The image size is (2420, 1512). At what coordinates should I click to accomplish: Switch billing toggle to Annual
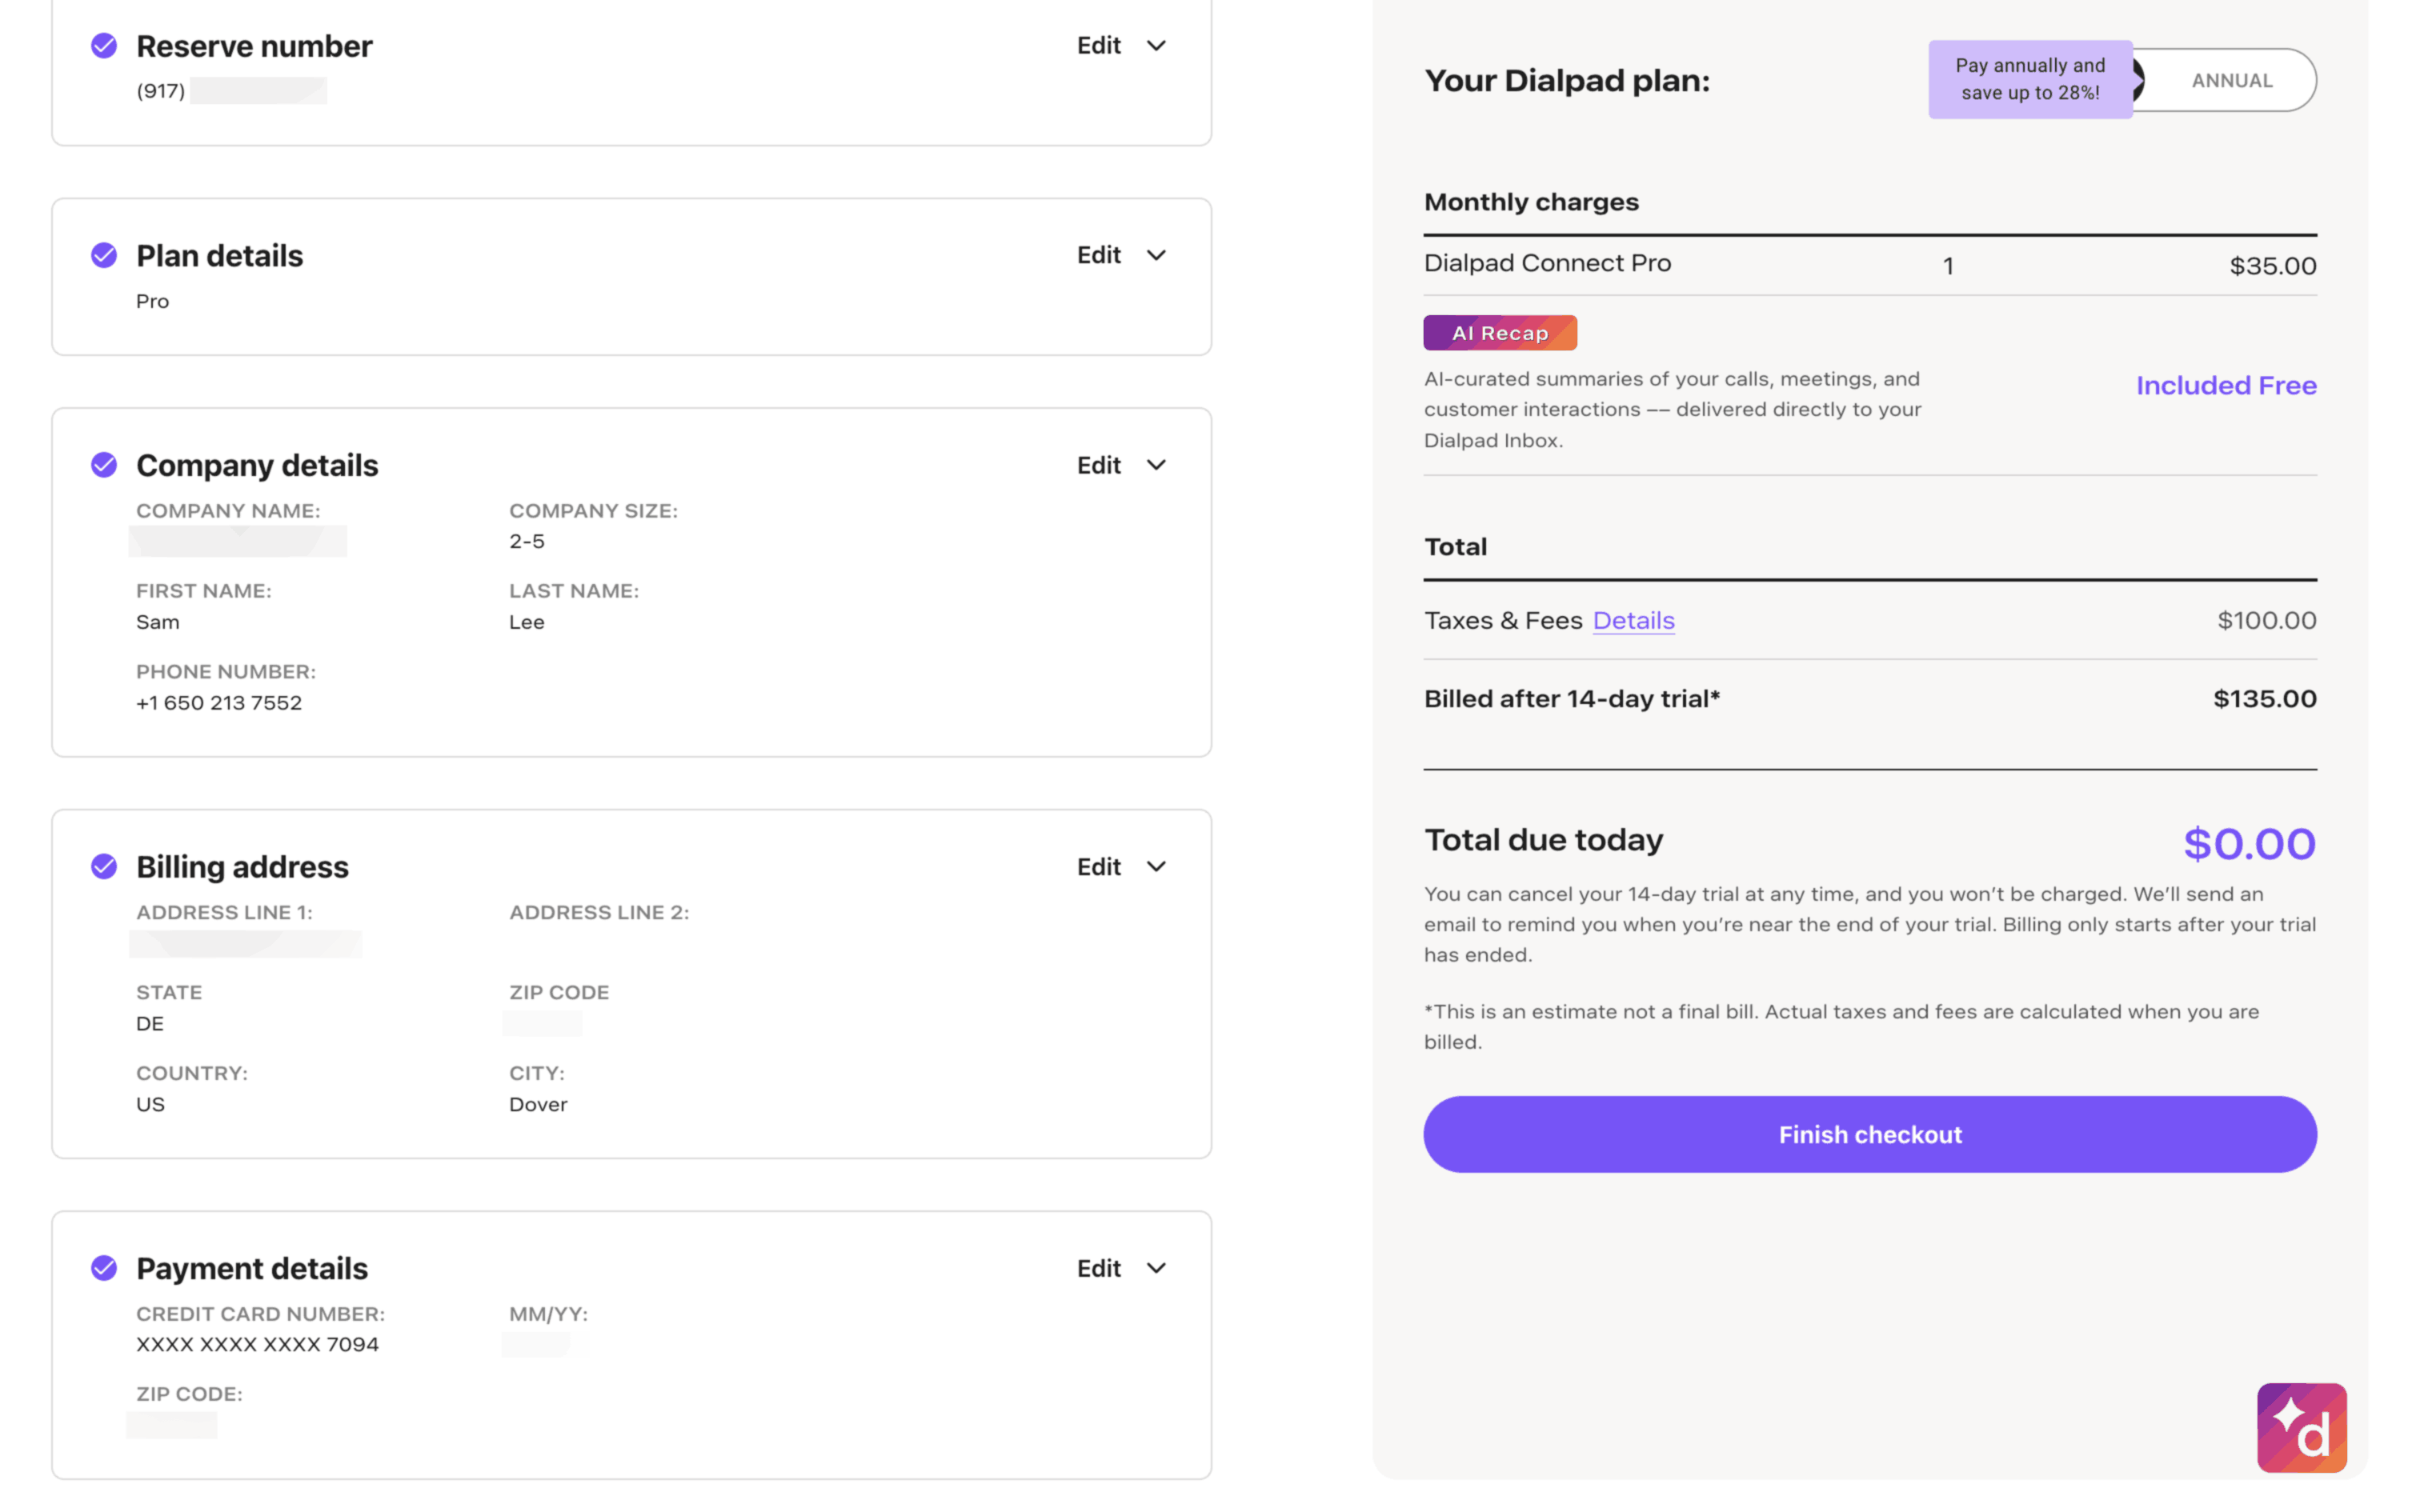point(2231,80)
